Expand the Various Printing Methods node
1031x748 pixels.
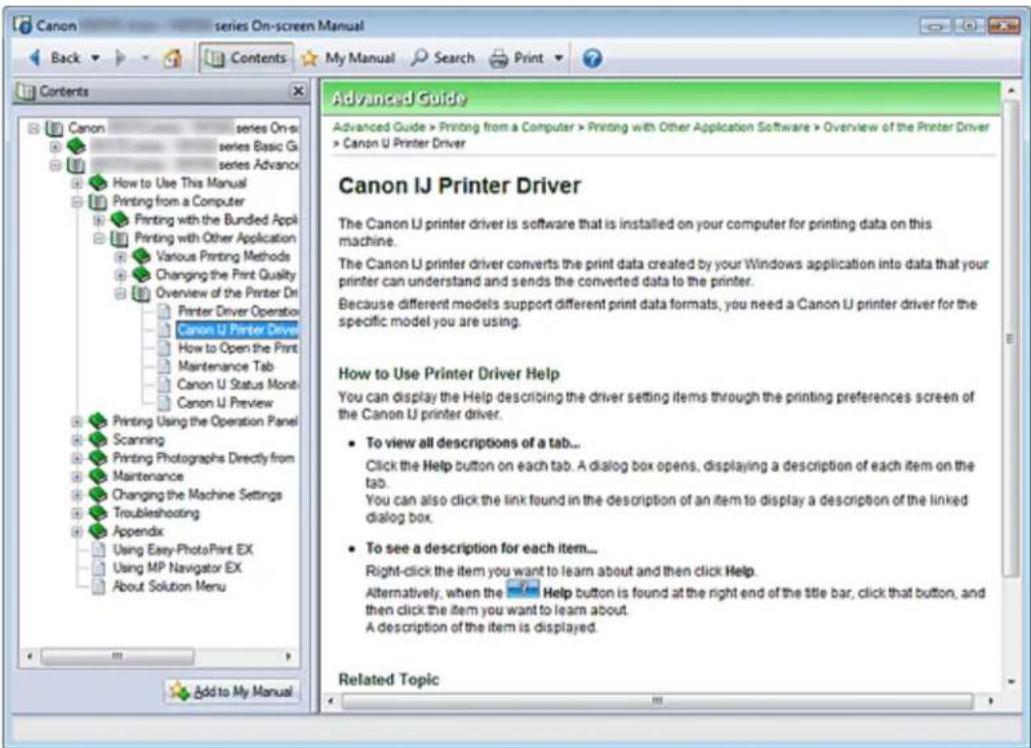[x=120, y=256]
